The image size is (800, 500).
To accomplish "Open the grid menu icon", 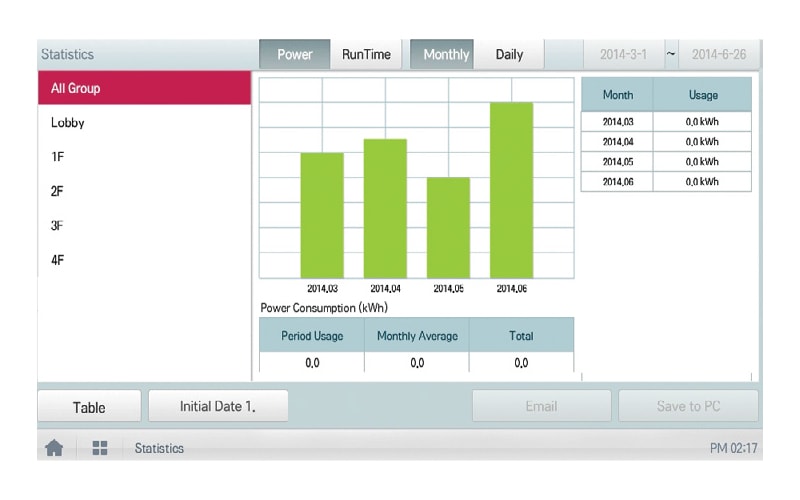I will pyautogui.click(x=100, y=448).
